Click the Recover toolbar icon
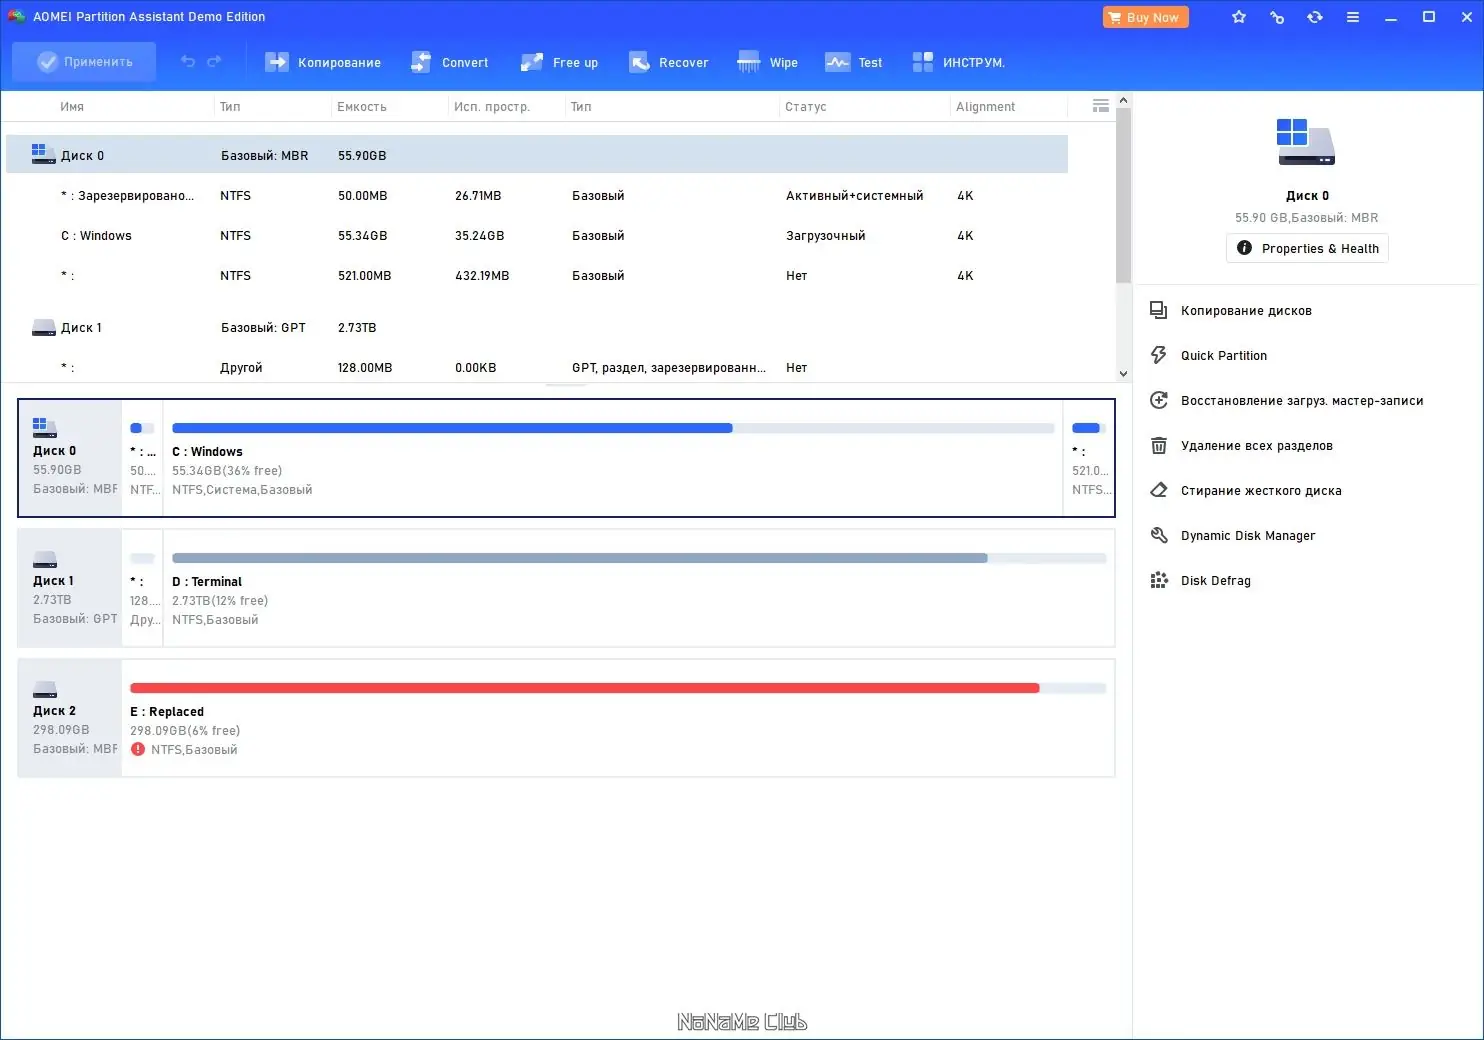 pos(639,62)
